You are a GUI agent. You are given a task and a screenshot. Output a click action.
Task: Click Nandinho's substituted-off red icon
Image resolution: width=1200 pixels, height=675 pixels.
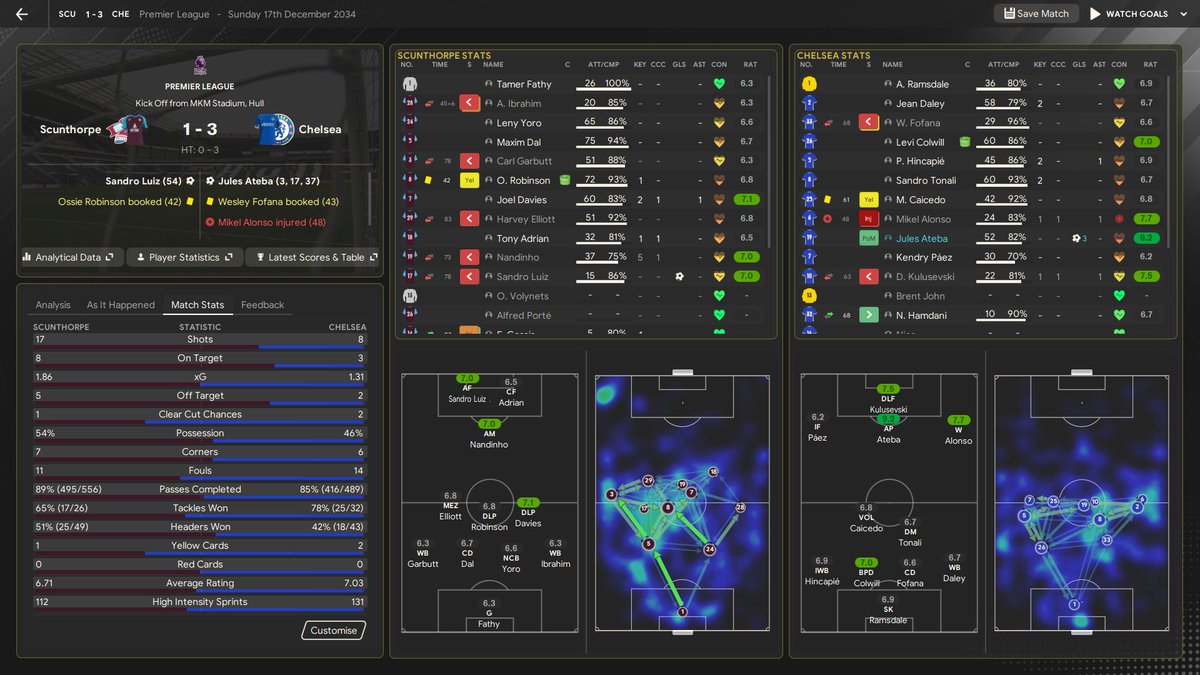pyautogui.click(x=471, y=257)
